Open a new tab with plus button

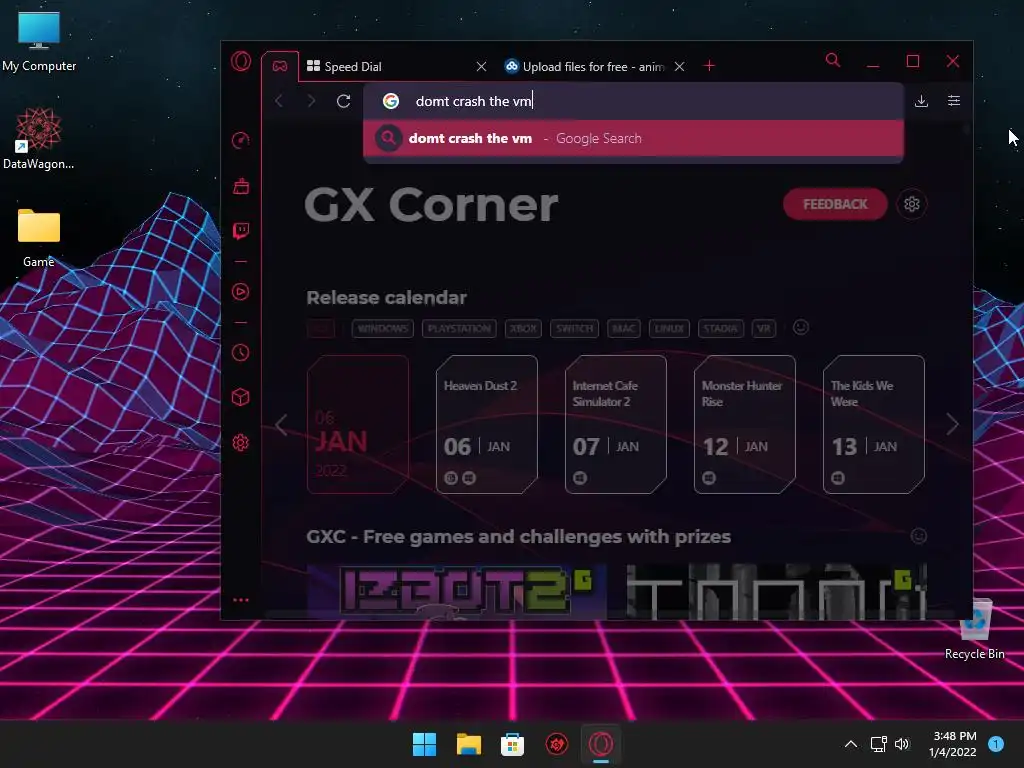pyautogui.click(x=709, y=65)
